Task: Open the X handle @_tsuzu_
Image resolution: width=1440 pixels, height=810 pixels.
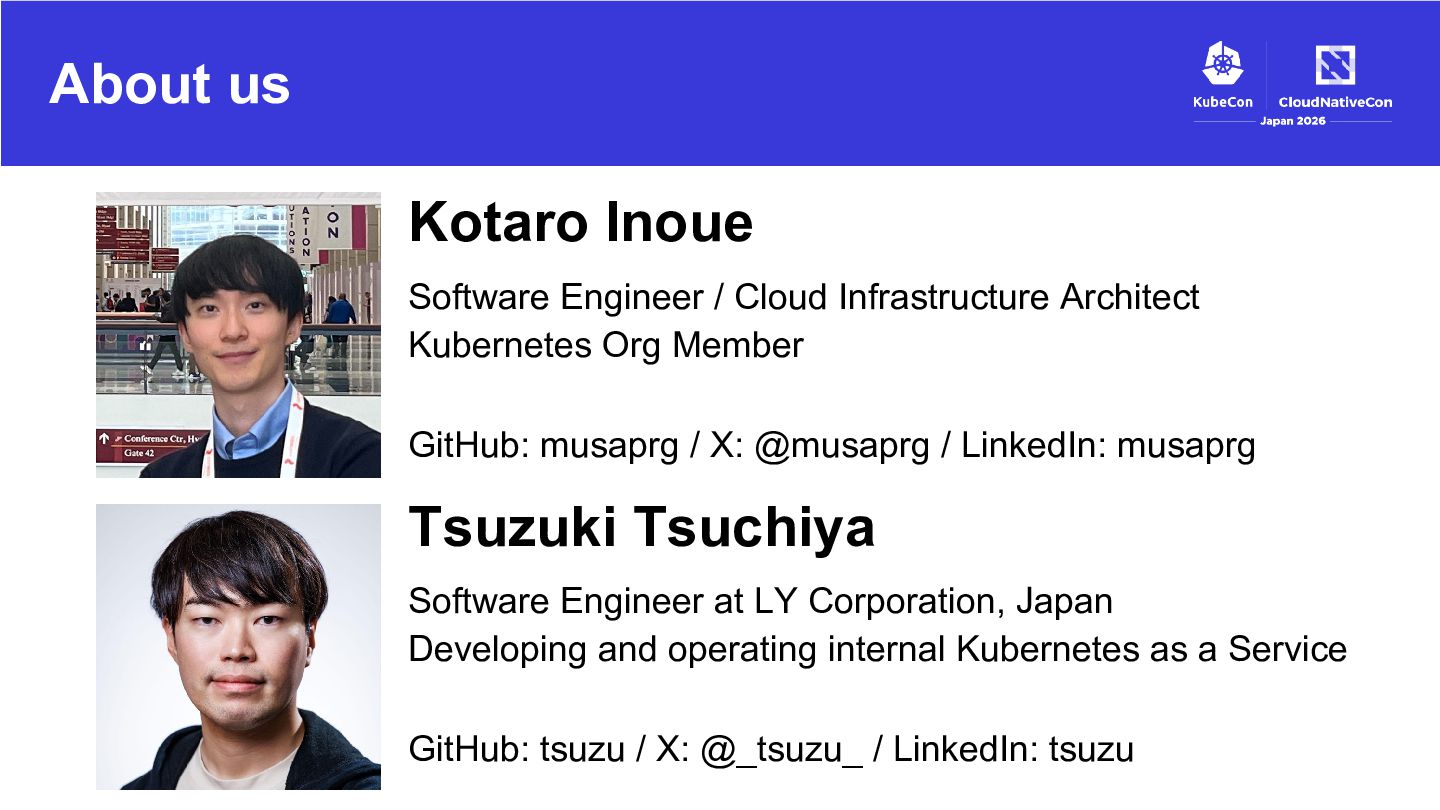Action: pos(759,749)
